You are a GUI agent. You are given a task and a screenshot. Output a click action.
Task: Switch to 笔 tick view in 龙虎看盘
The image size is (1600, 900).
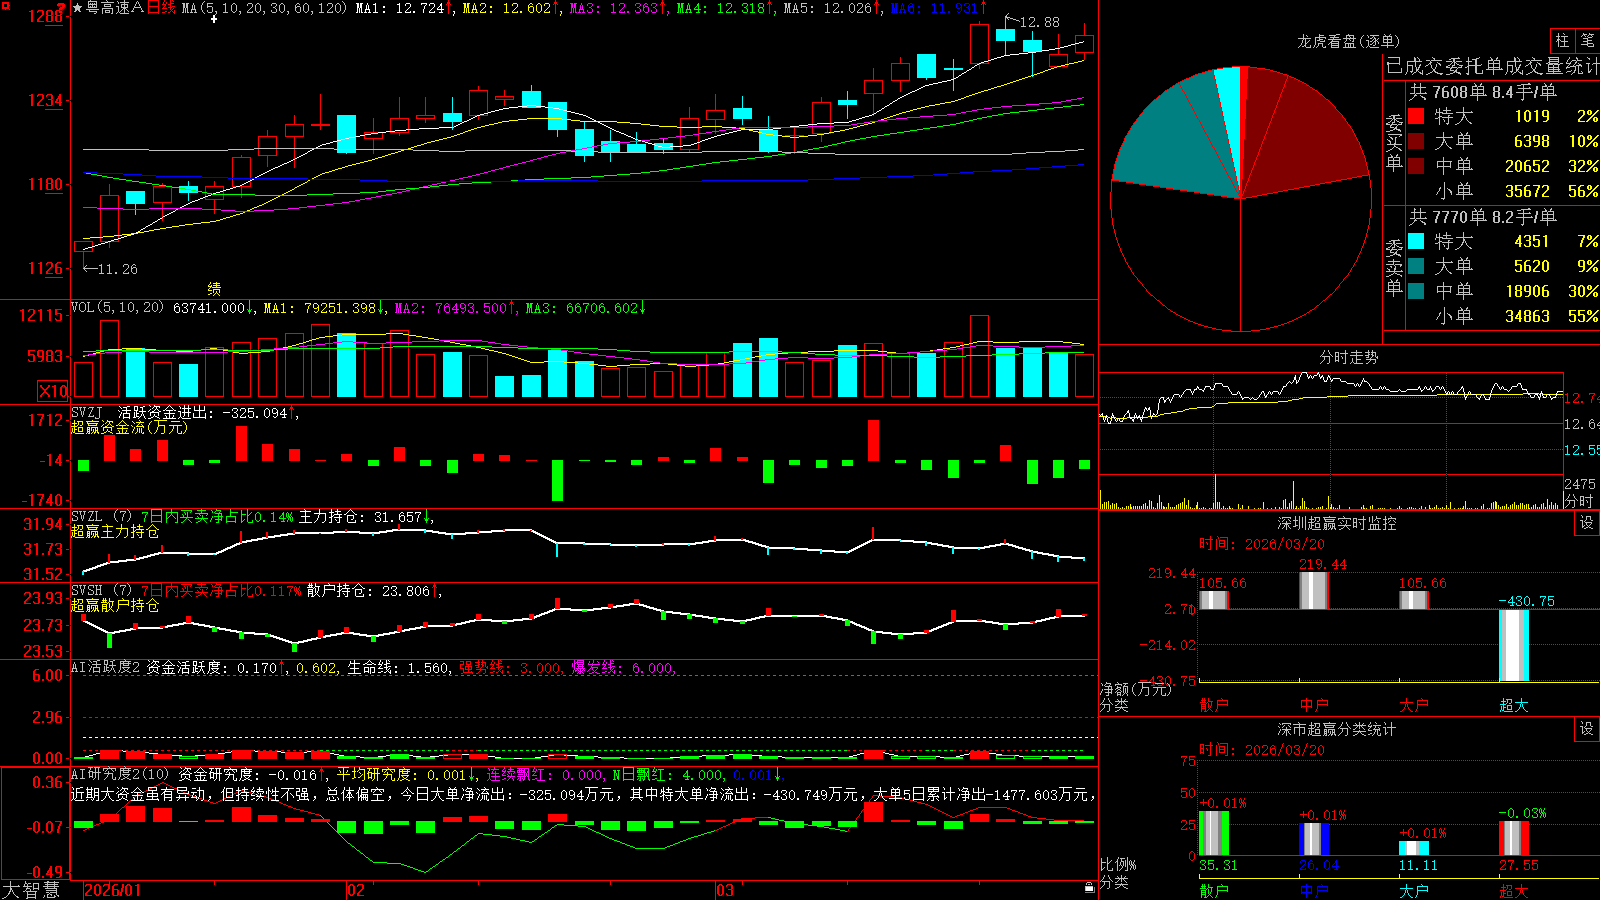tap(1587, 40)
